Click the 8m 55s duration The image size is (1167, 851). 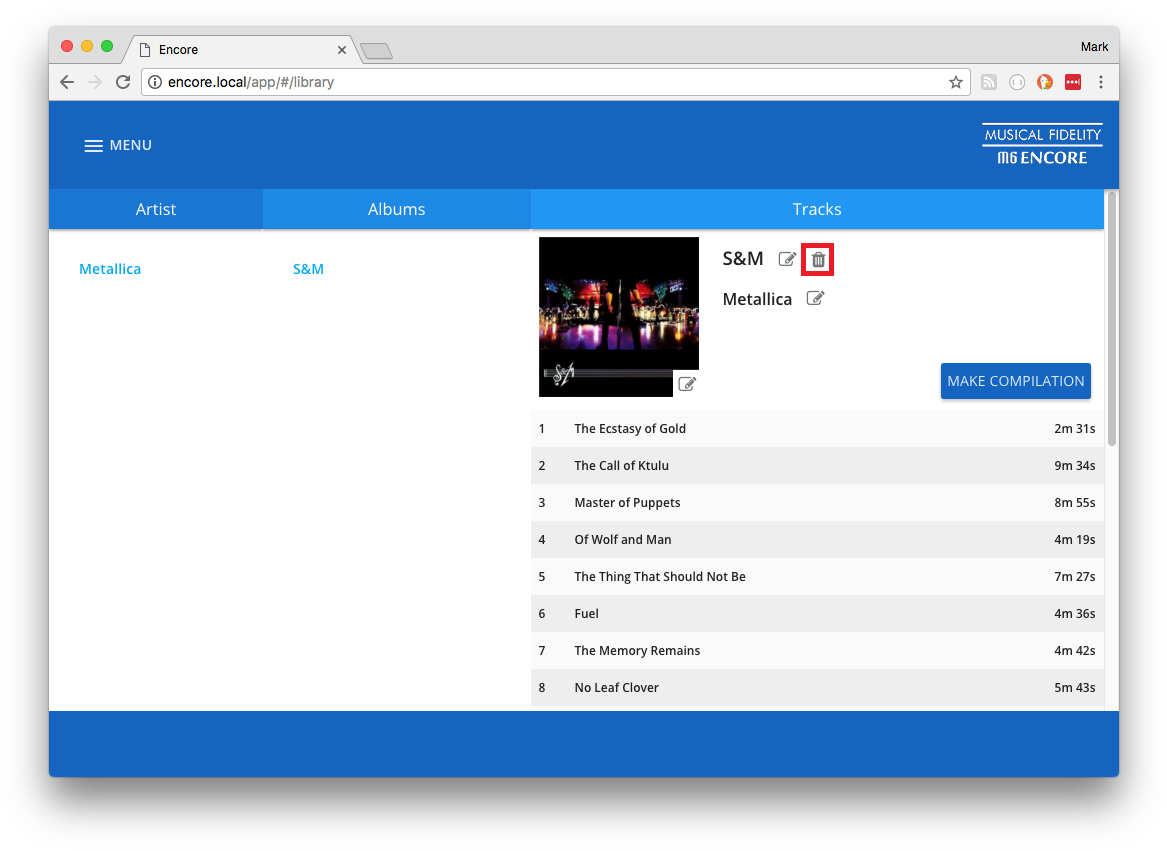[x=1074, y=503]
